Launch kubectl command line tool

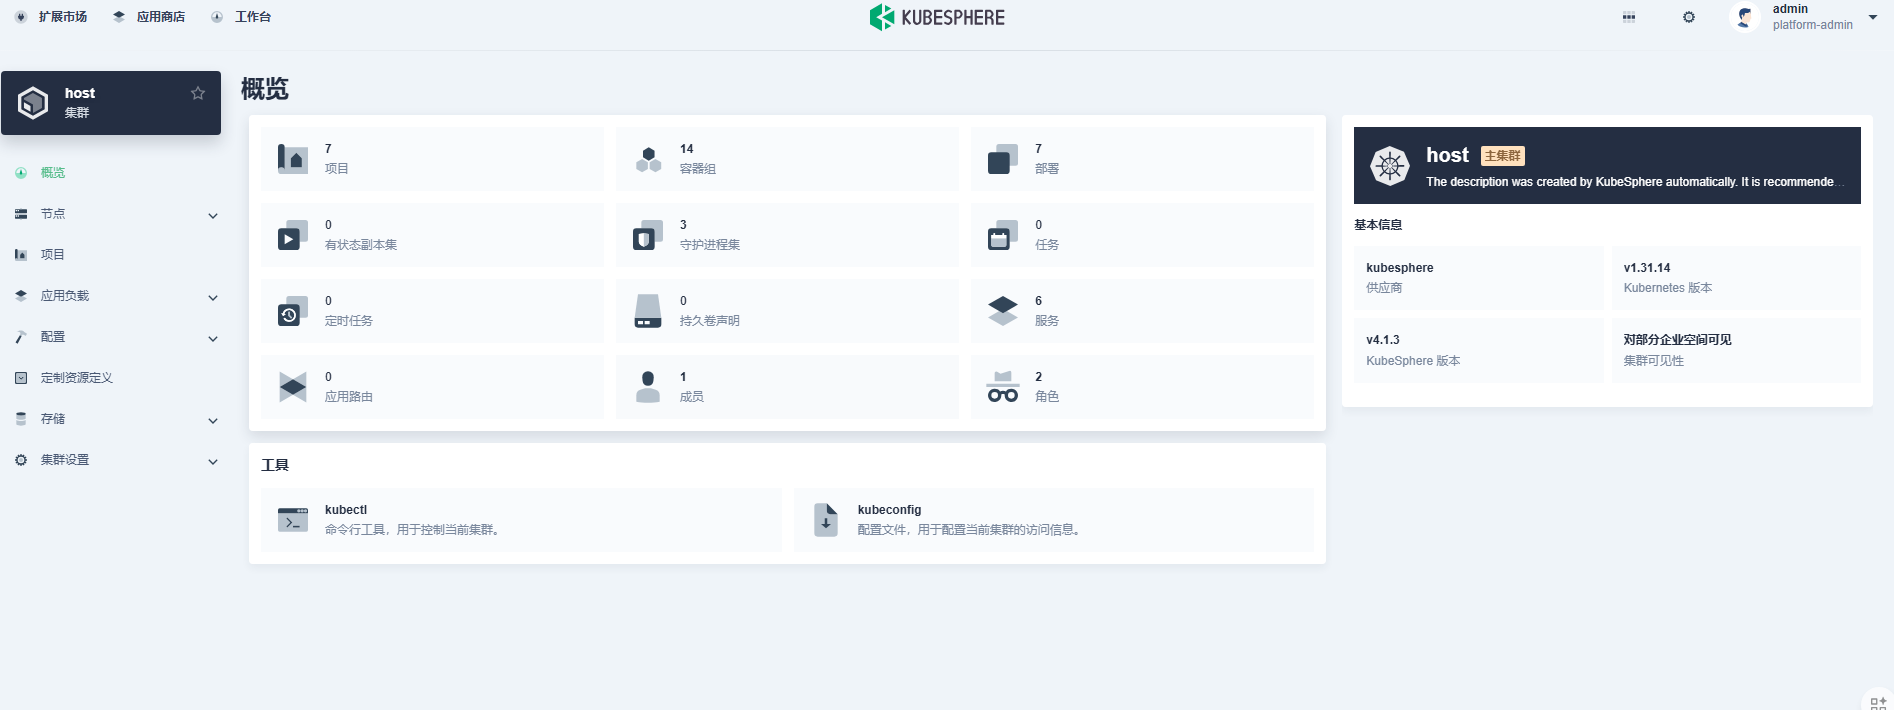pyautogui.click(x=521, y=520)
